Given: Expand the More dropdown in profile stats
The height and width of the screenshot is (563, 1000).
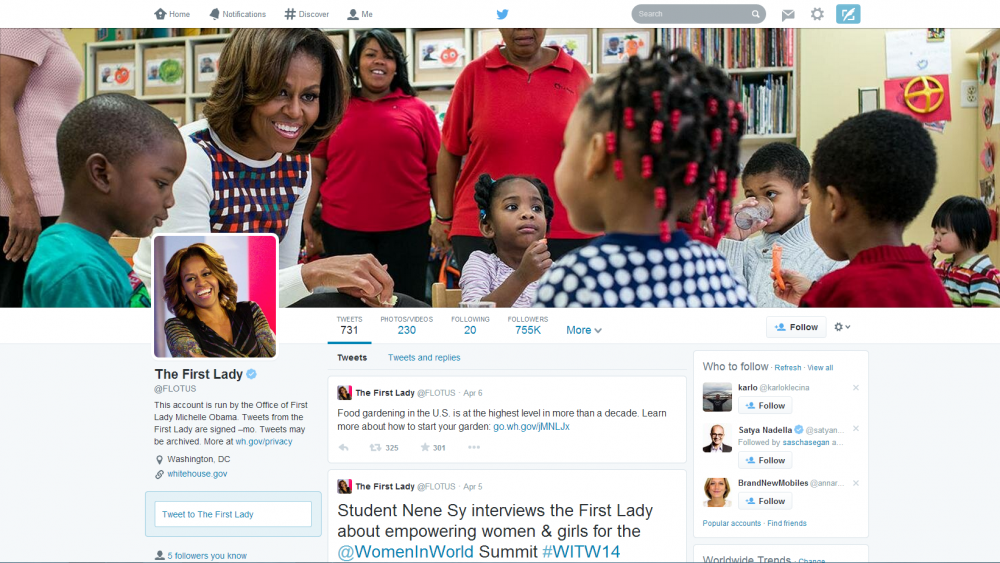Looking at the screenshot, I should click(584, 330).
